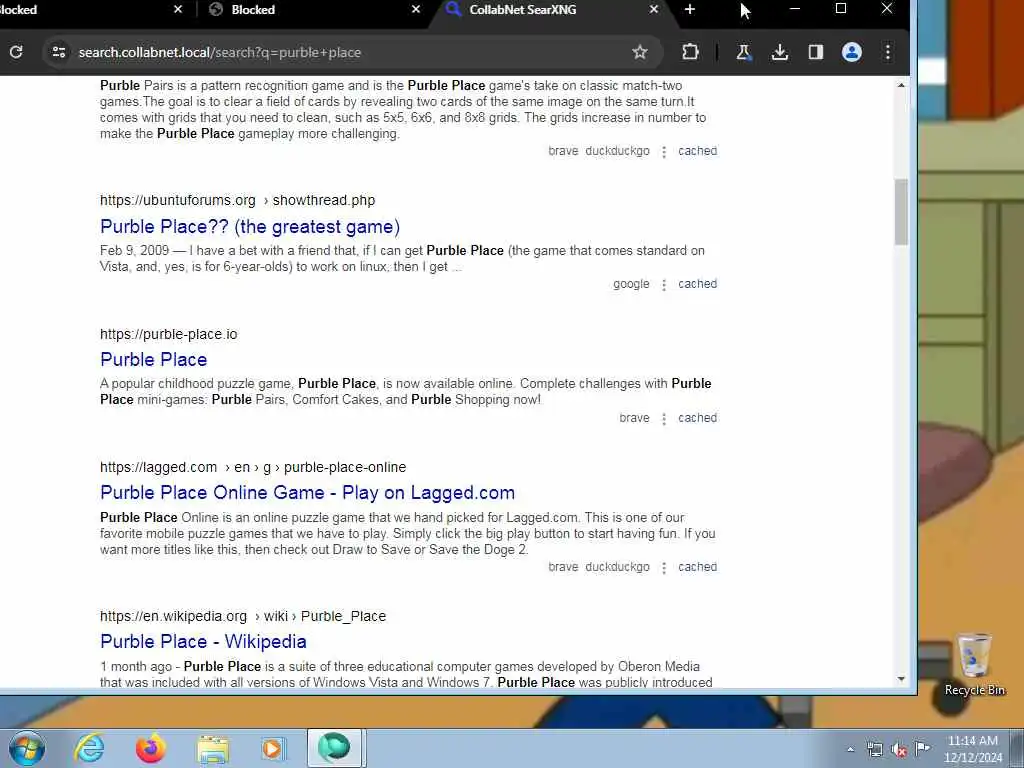Viewport: 1024px width, 768px height.
Task: Click duckduckgo label under Purble Pairs result
Action: click(617, 151)
